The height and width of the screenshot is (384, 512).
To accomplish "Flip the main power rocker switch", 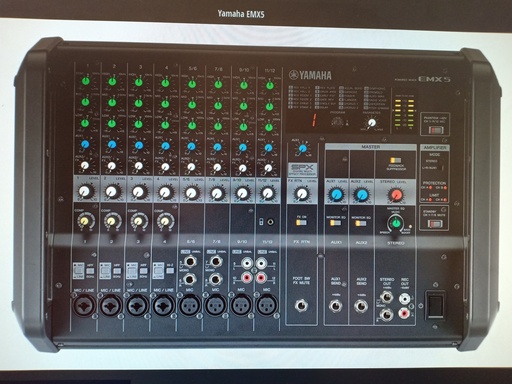I will 436,305.
